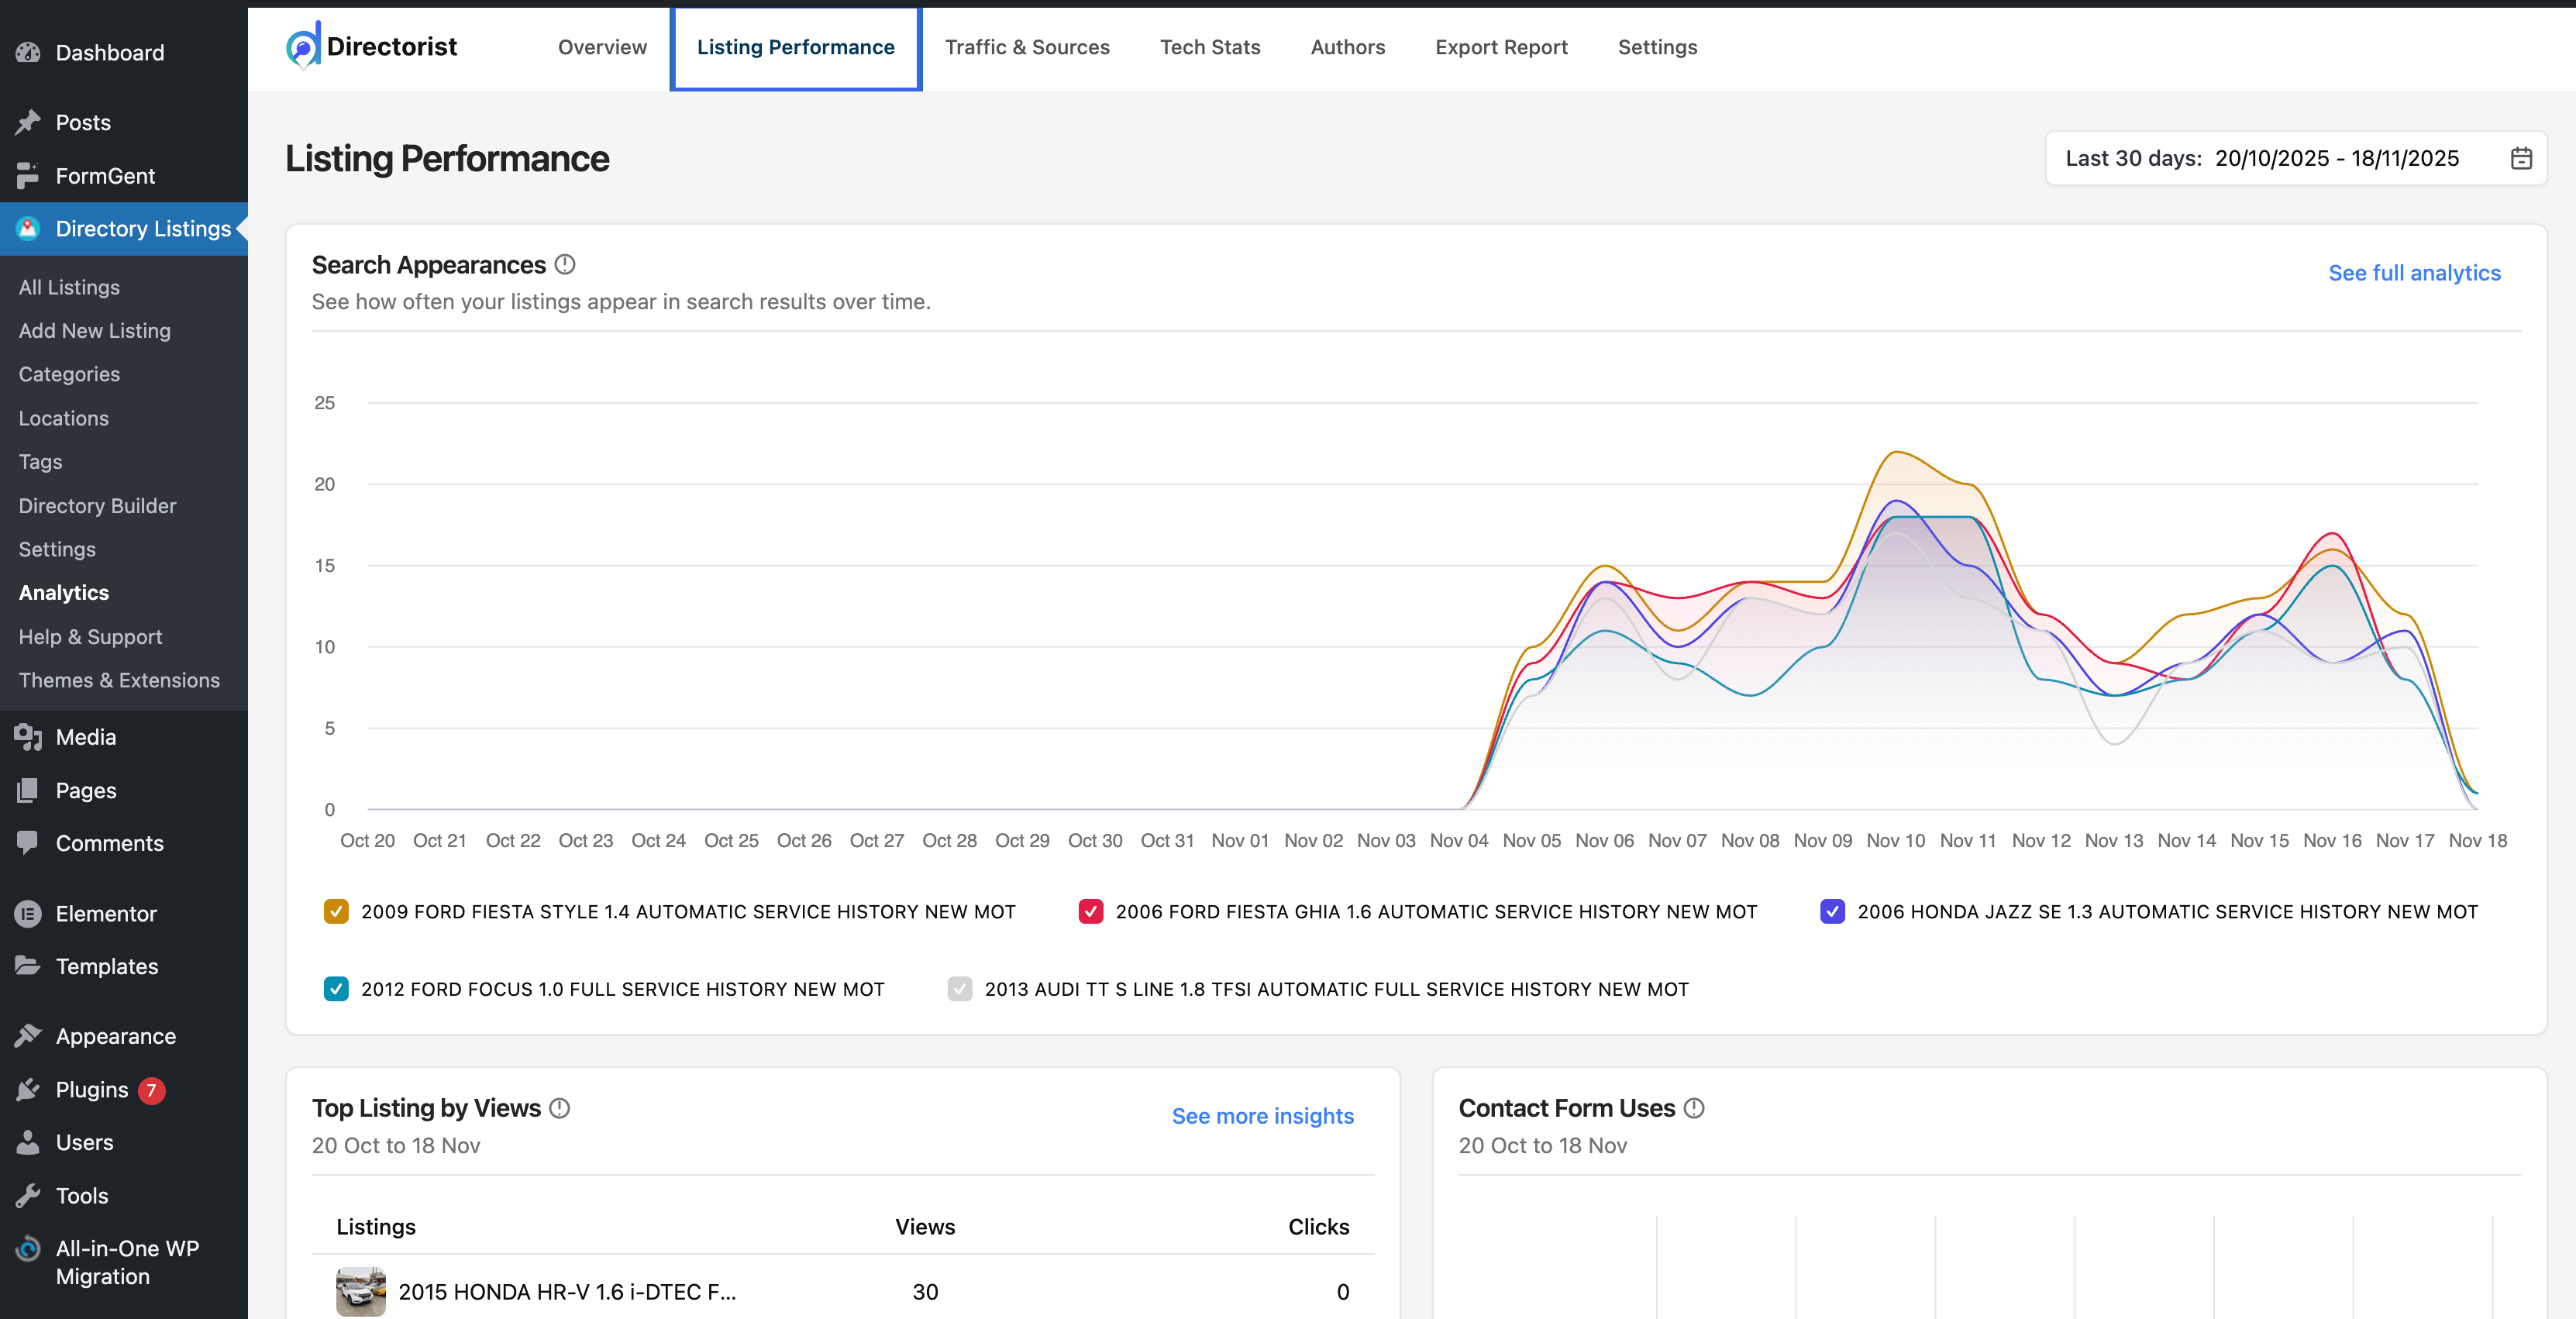The height and width of the screenshot is (1319, 2576).
Task: Click See more insights for top listings
Action: [1263, 1116]
